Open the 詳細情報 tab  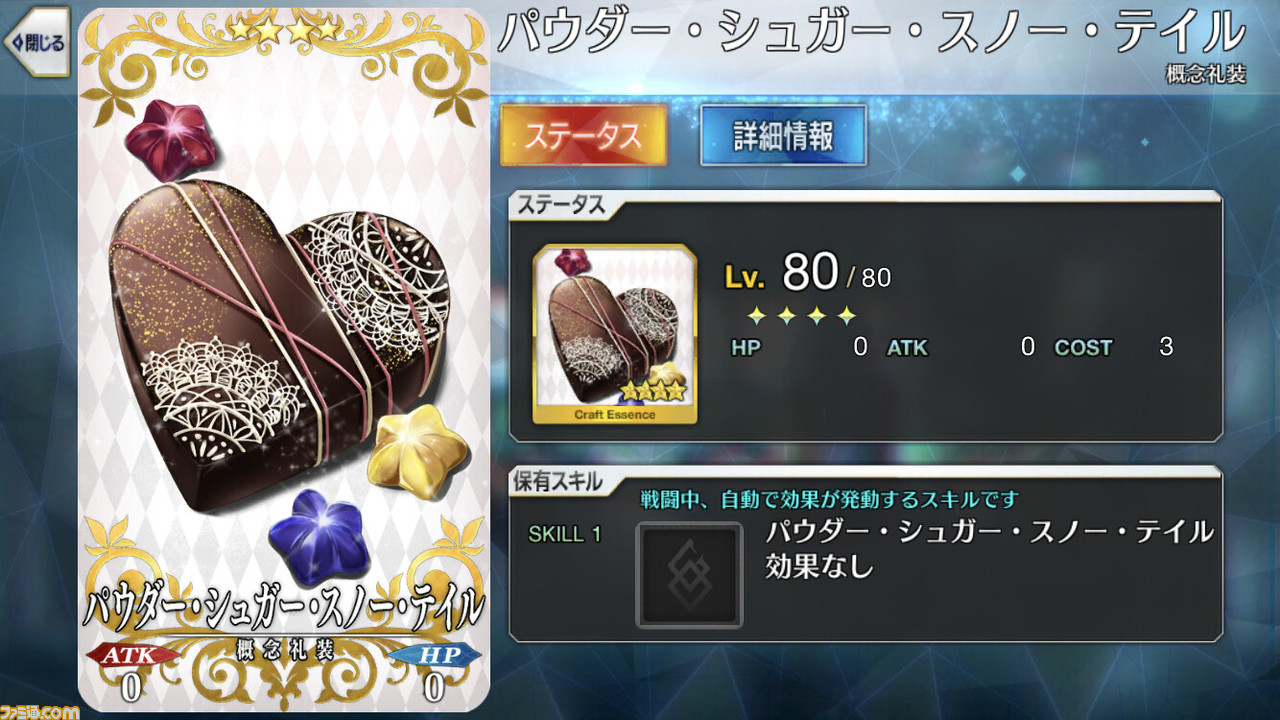point(783,135)
